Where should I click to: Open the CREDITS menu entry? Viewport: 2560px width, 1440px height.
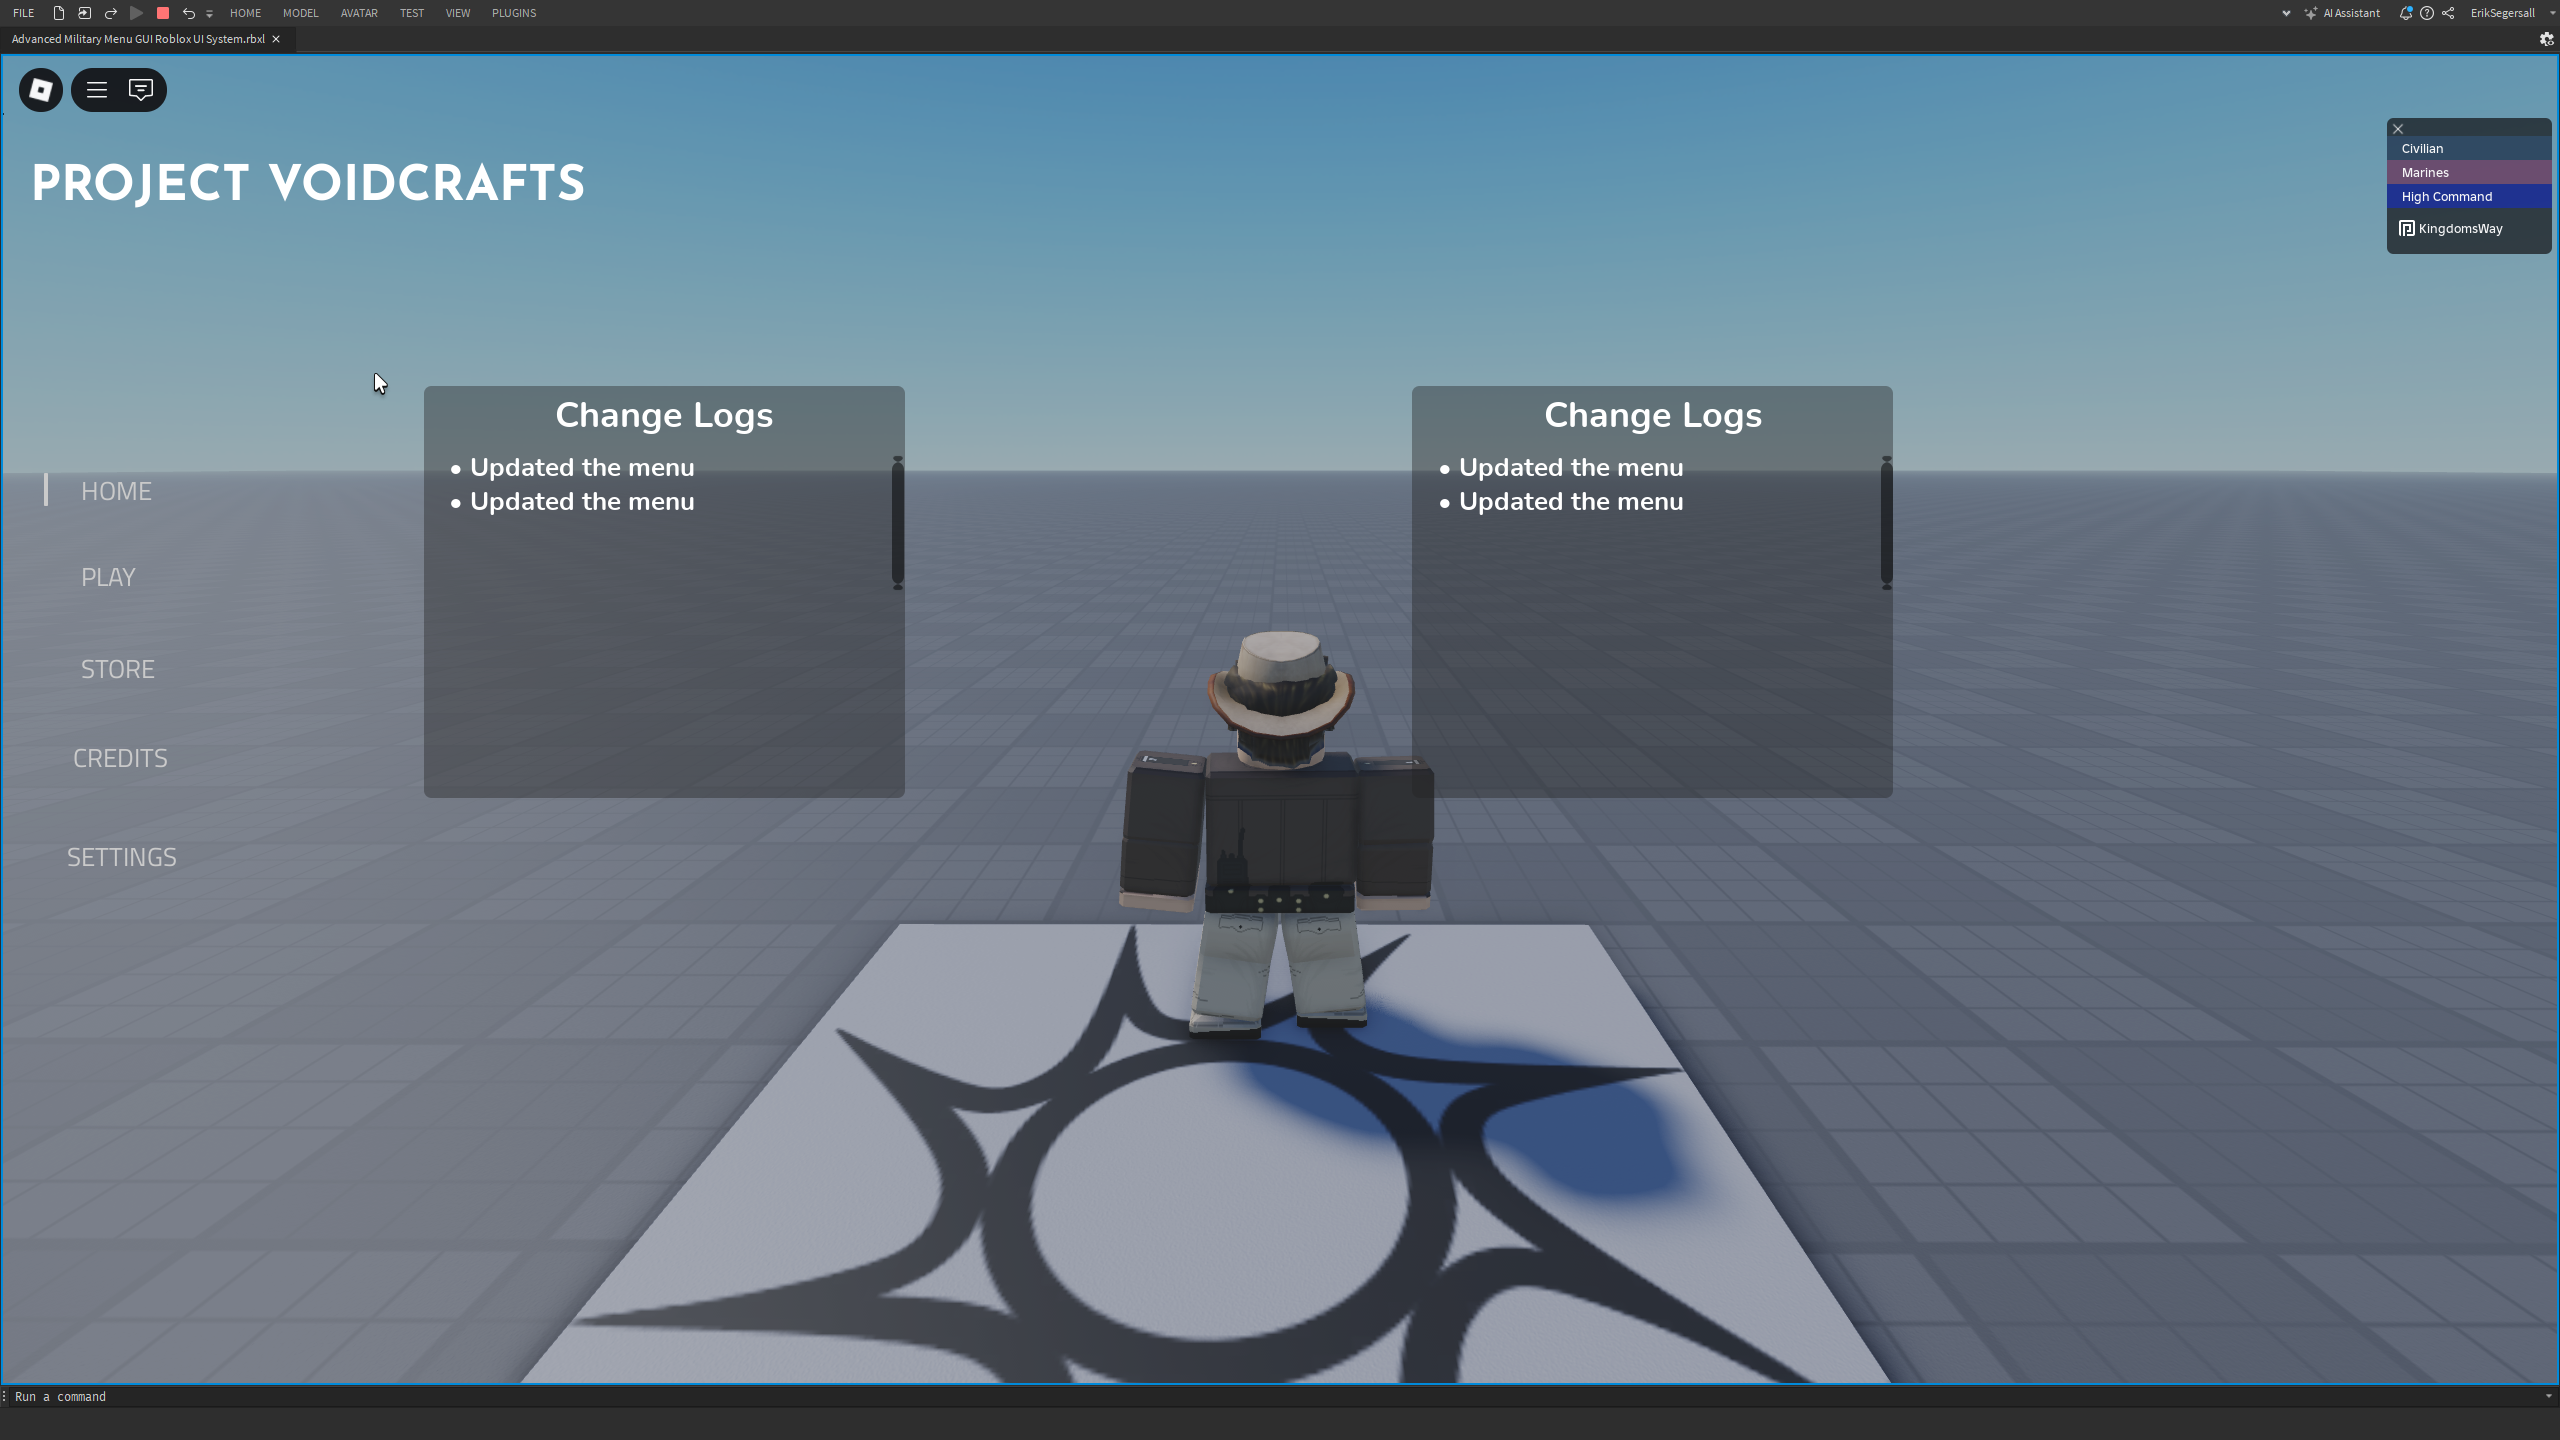[x=120, y=758]
